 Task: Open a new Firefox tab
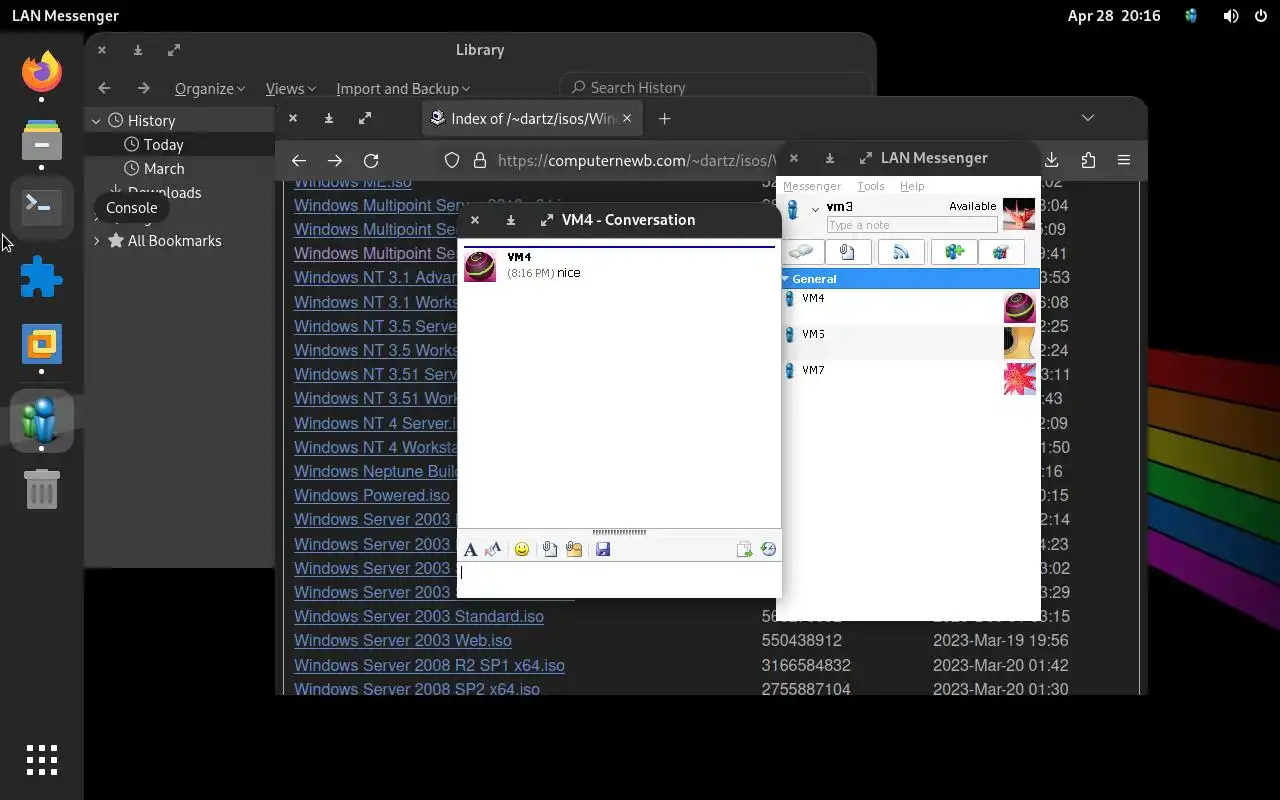[x=664, y=118]
